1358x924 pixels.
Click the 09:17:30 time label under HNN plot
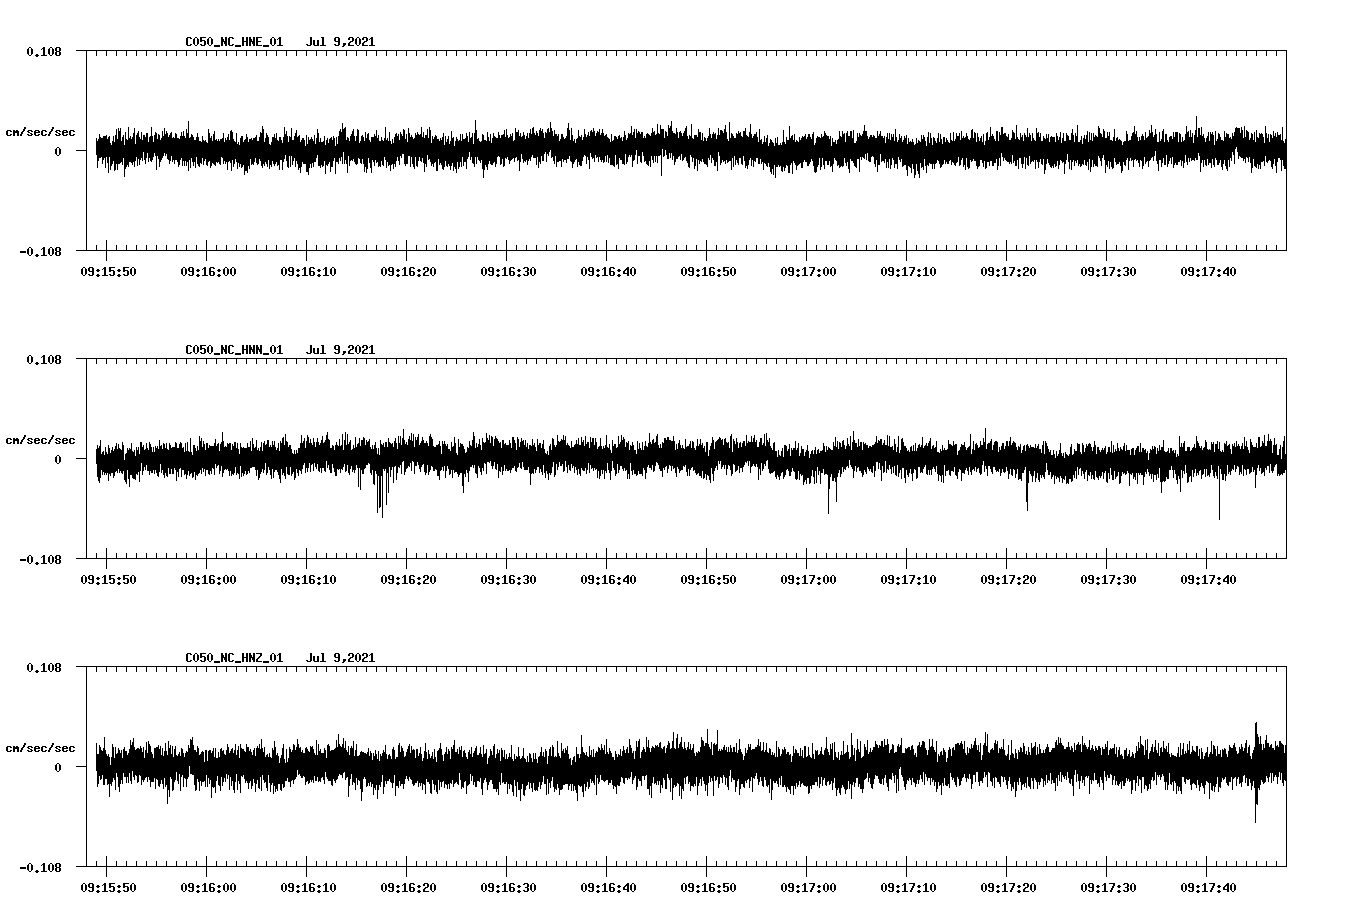click(x=1108, y=580)
